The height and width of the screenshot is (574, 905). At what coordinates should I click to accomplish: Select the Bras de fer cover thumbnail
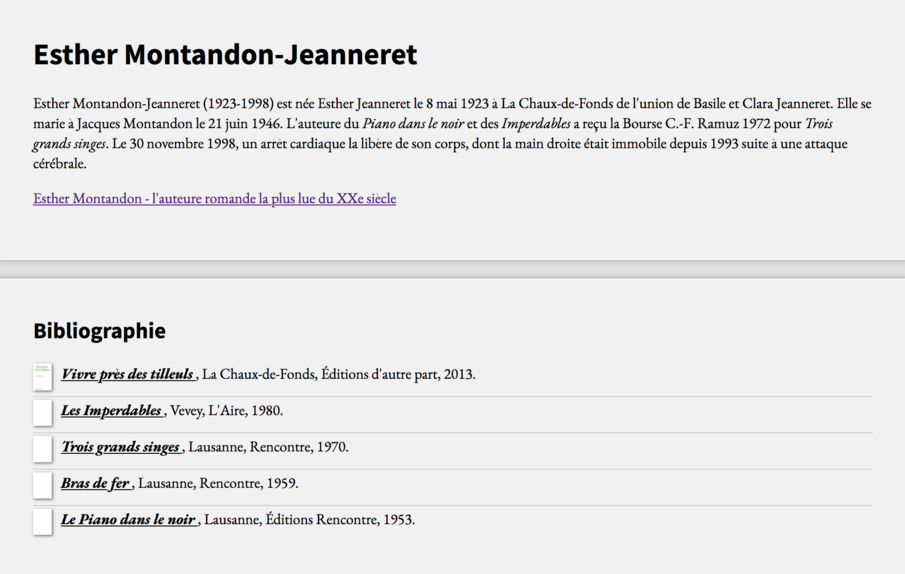(43, 486)
